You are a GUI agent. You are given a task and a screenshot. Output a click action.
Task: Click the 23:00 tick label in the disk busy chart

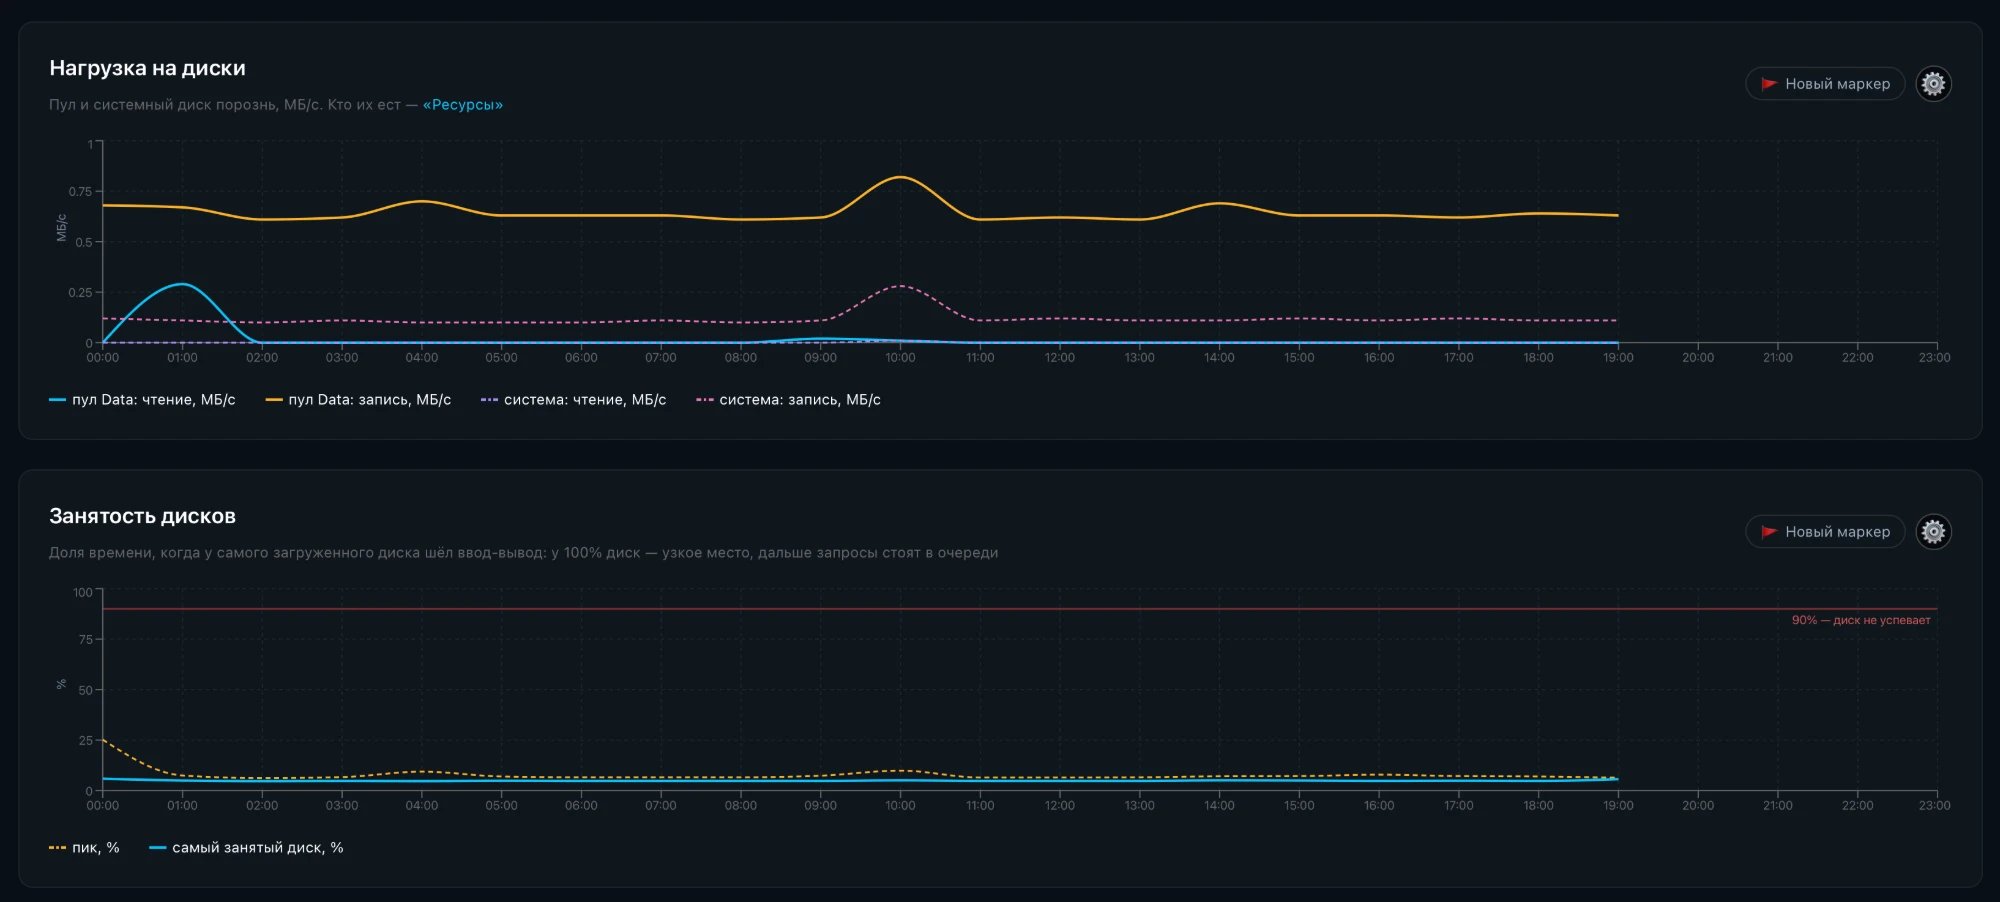pos(1934,806)
